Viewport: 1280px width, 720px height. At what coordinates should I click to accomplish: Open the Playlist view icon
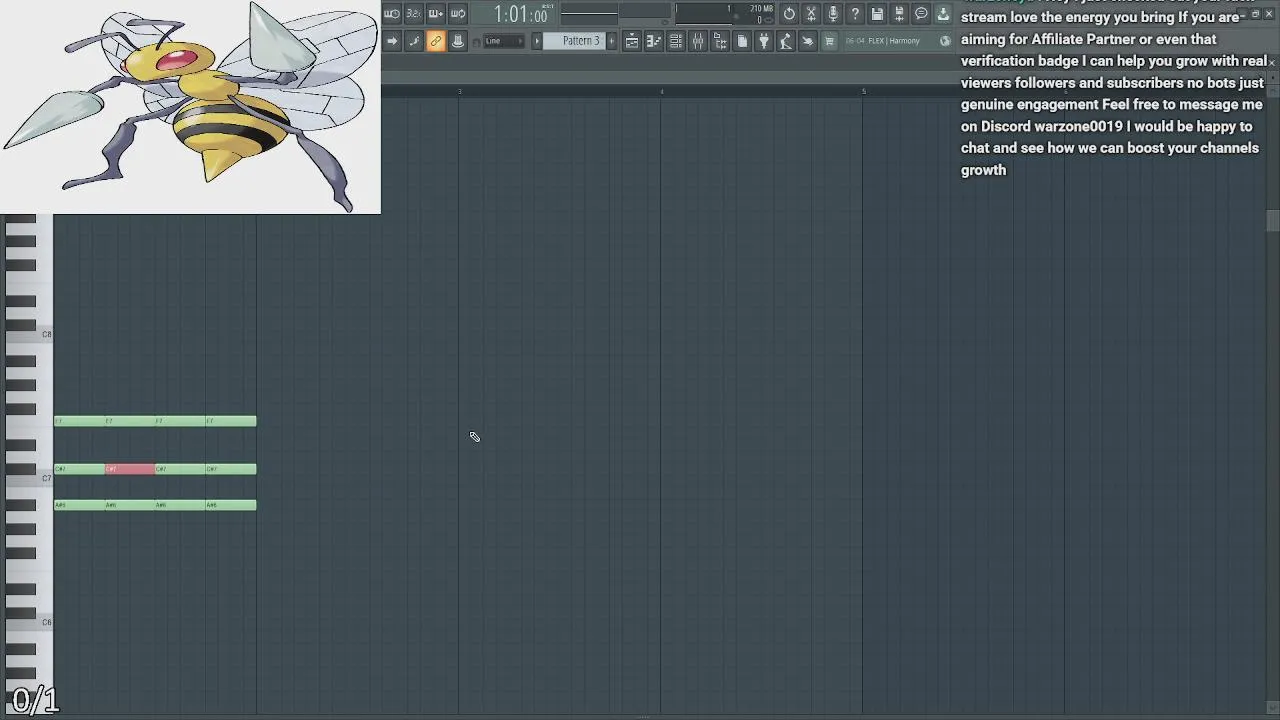632,41
